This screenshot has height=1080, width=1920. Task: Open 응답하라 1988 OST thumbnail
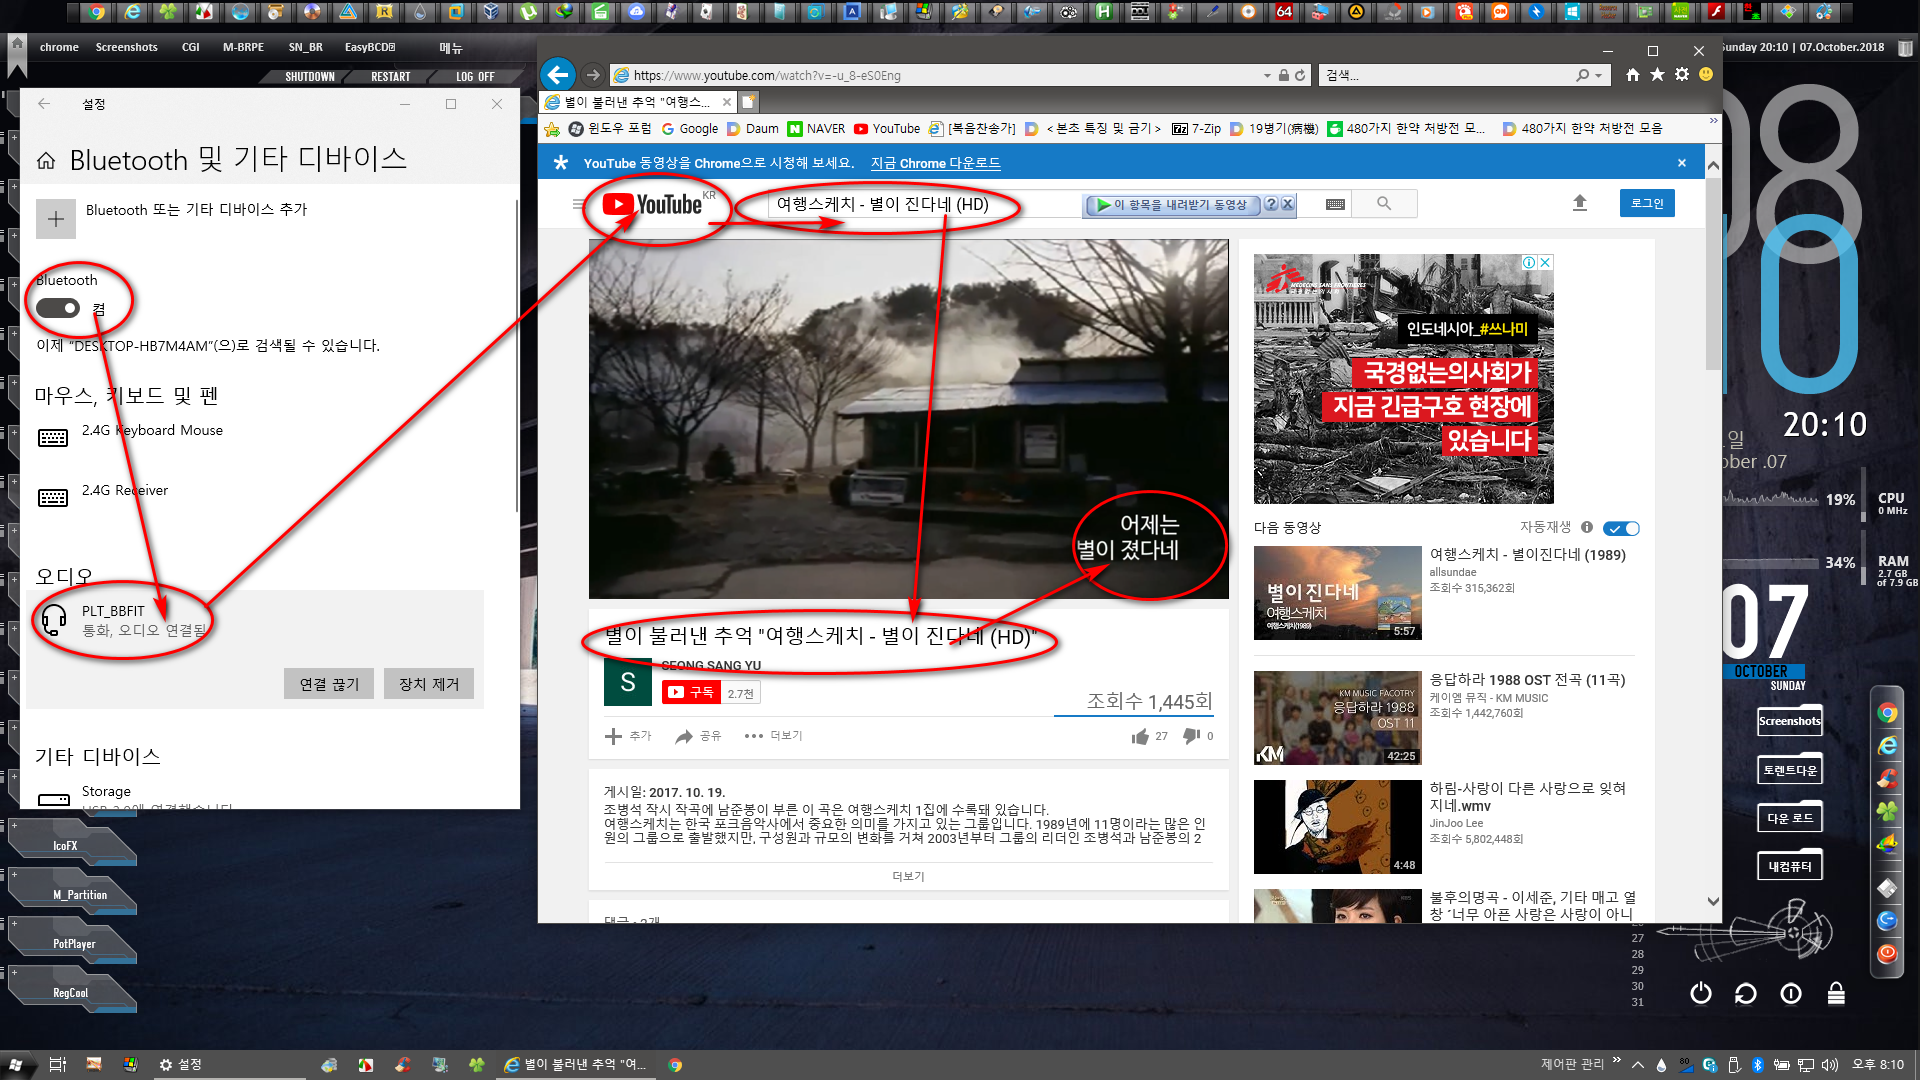(x=1337, y=717)
